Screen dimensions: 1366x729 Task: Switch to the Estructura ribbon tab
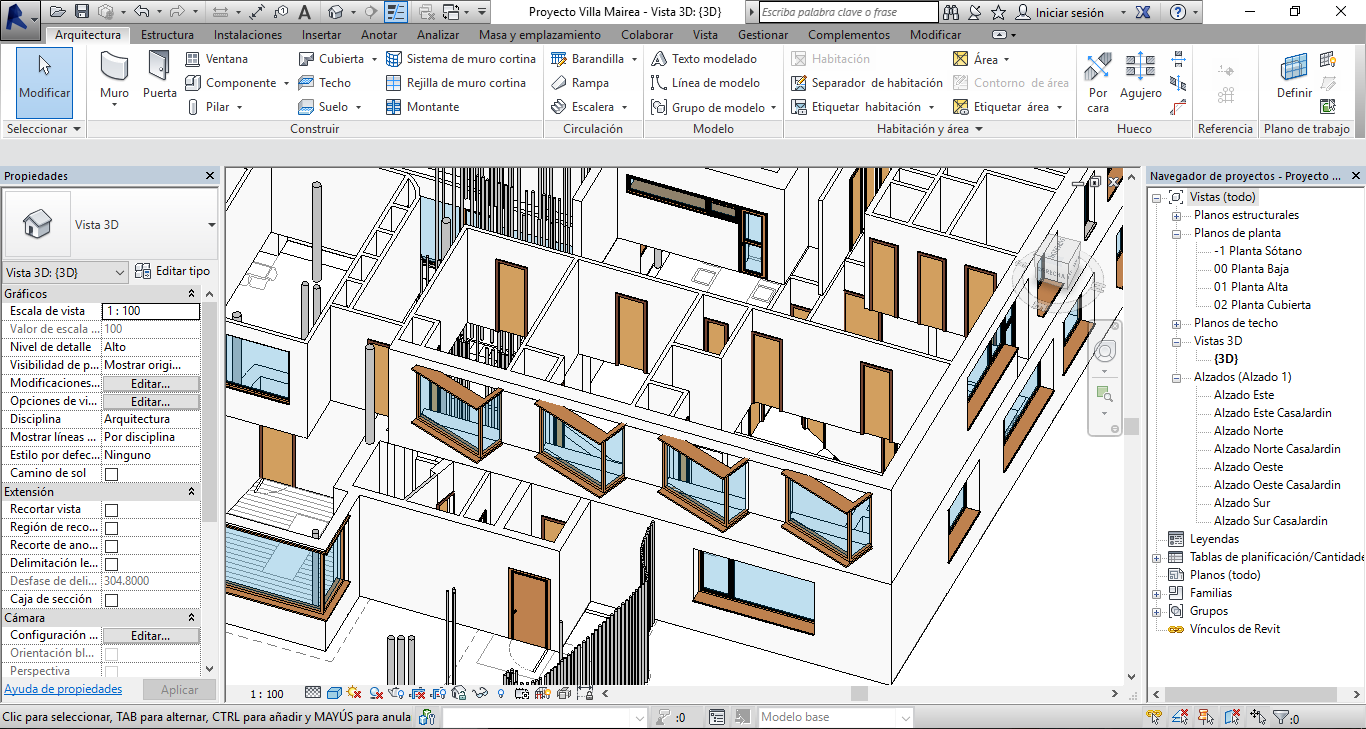[167, 35]
